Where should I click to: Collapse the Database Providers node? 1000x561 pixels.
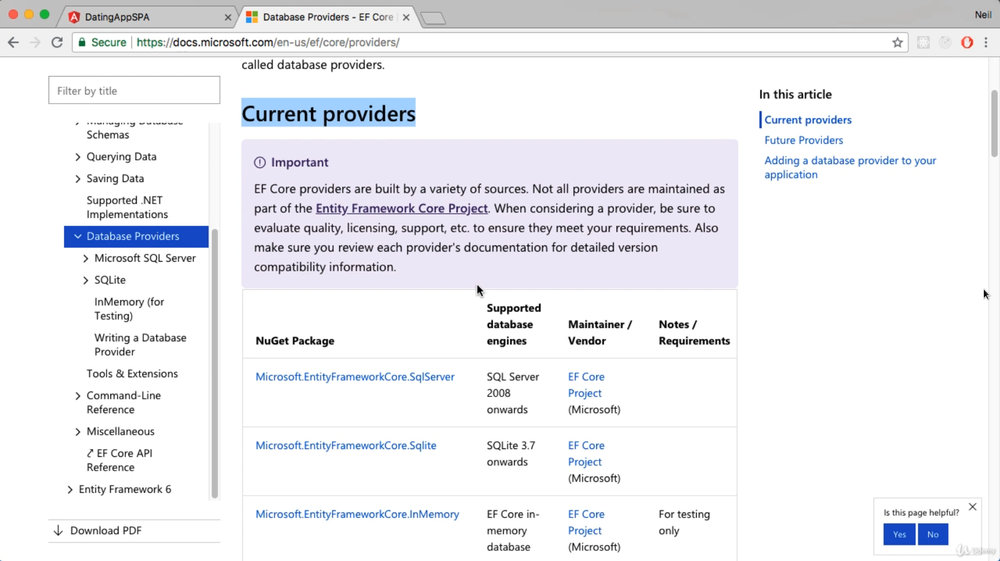point(78,237)
